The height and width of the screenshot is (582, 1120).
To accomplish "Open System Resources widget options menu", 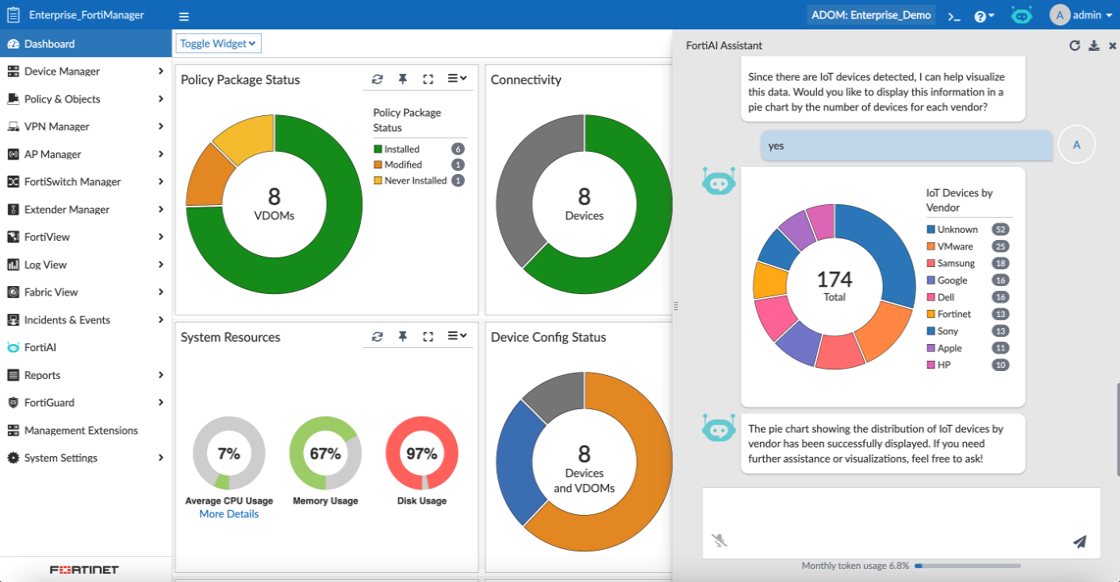I will pos(456,336).
